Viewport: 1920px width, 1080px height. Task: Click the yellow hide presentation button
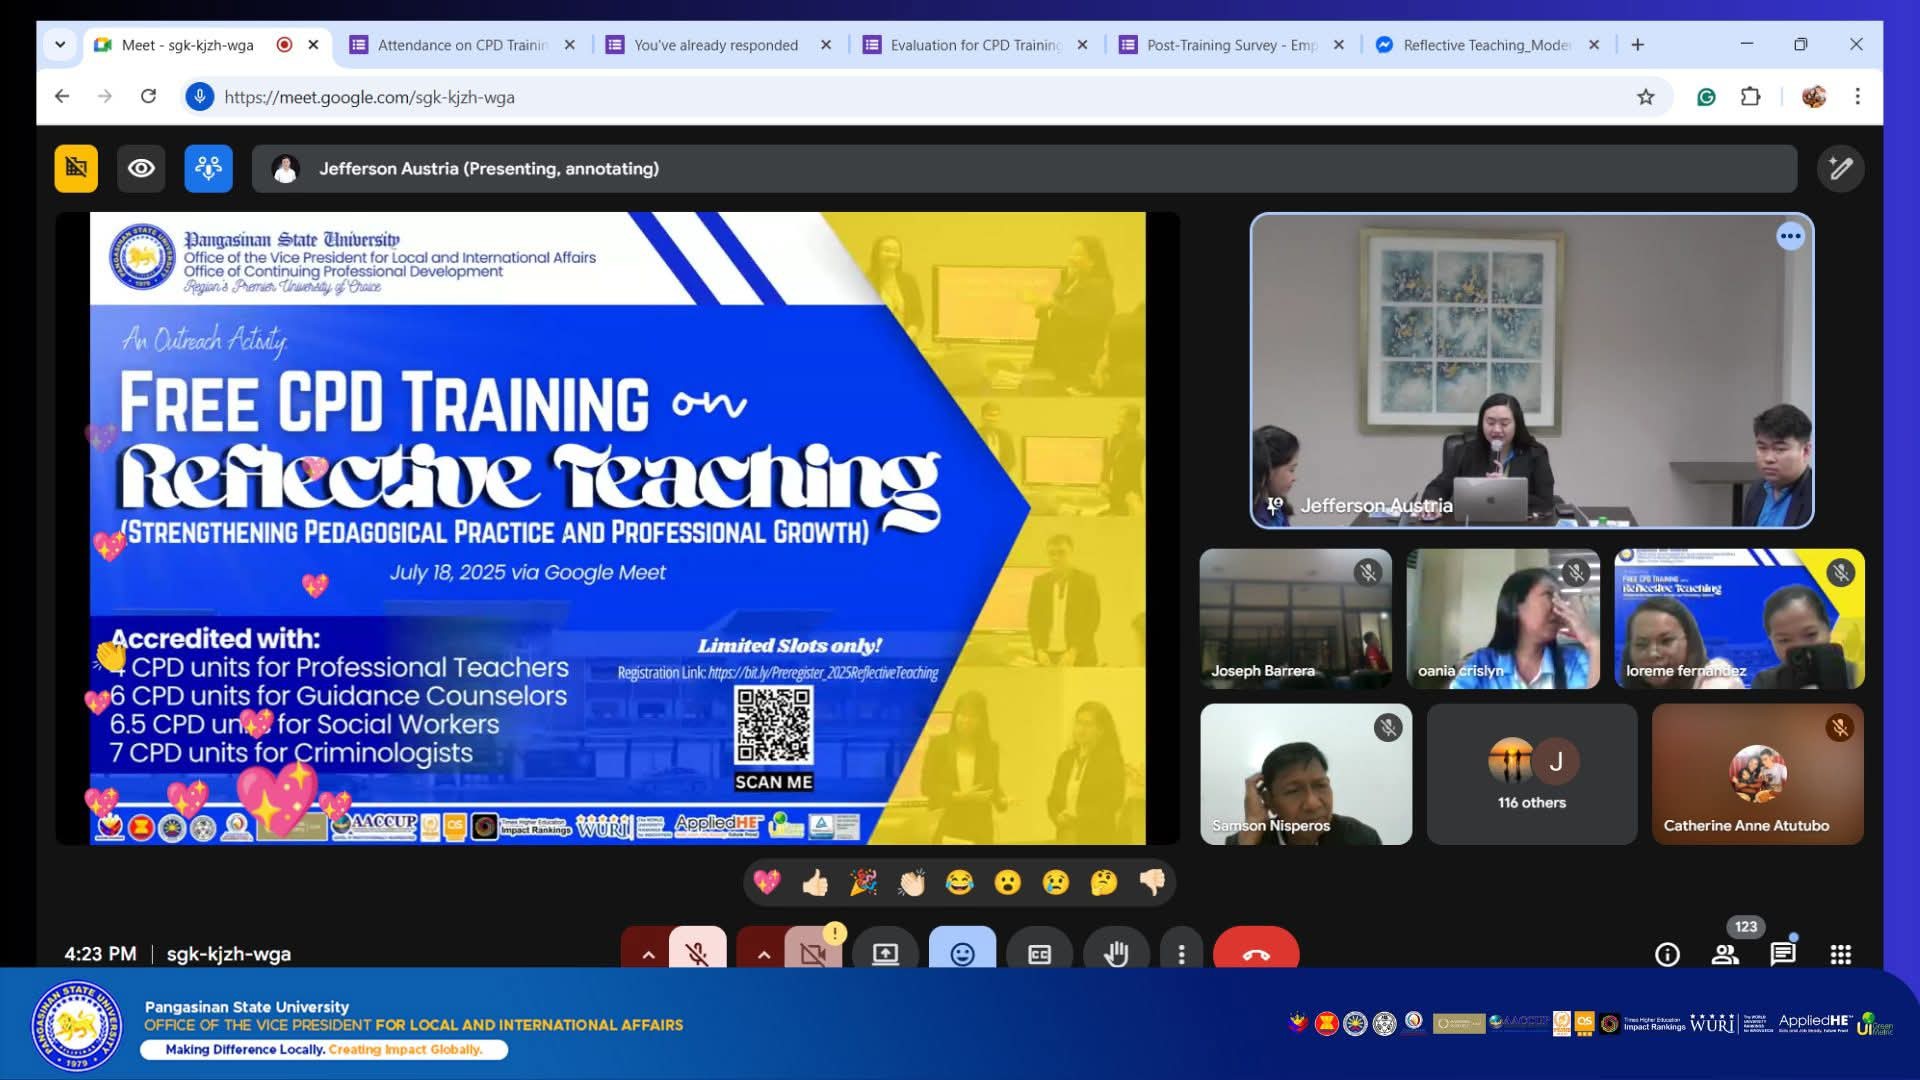76,168
